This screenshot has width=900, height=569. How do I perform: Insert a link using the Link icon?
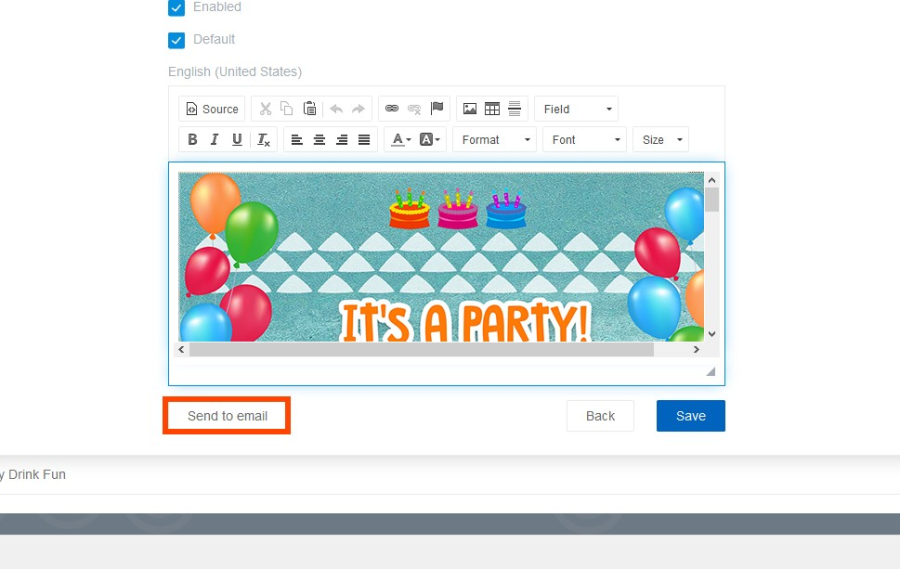pos(392,109)
